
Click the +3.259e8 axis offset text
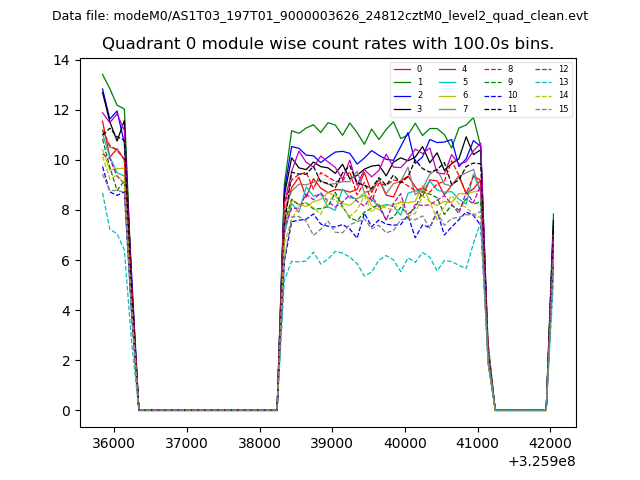click(540, 461)
